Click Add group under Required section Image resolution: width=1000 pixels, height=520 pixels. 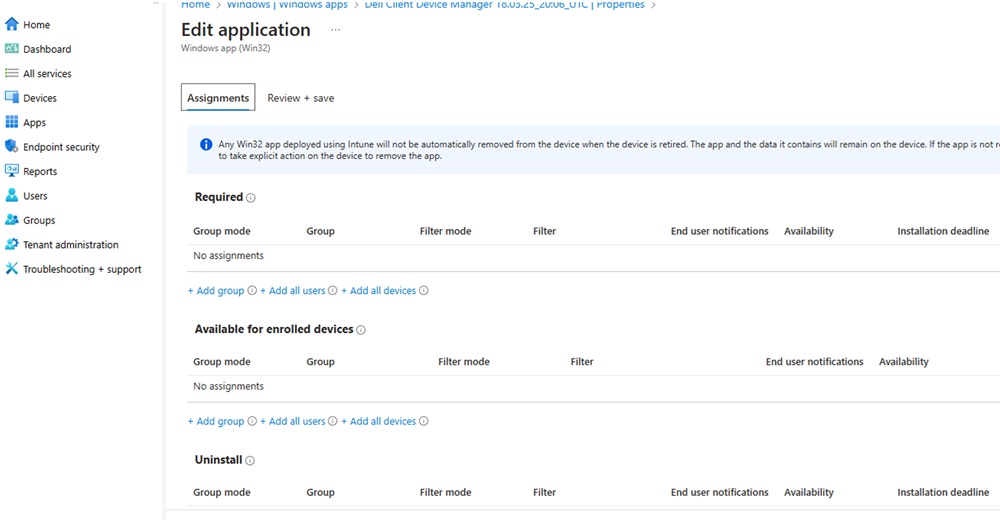216,291
